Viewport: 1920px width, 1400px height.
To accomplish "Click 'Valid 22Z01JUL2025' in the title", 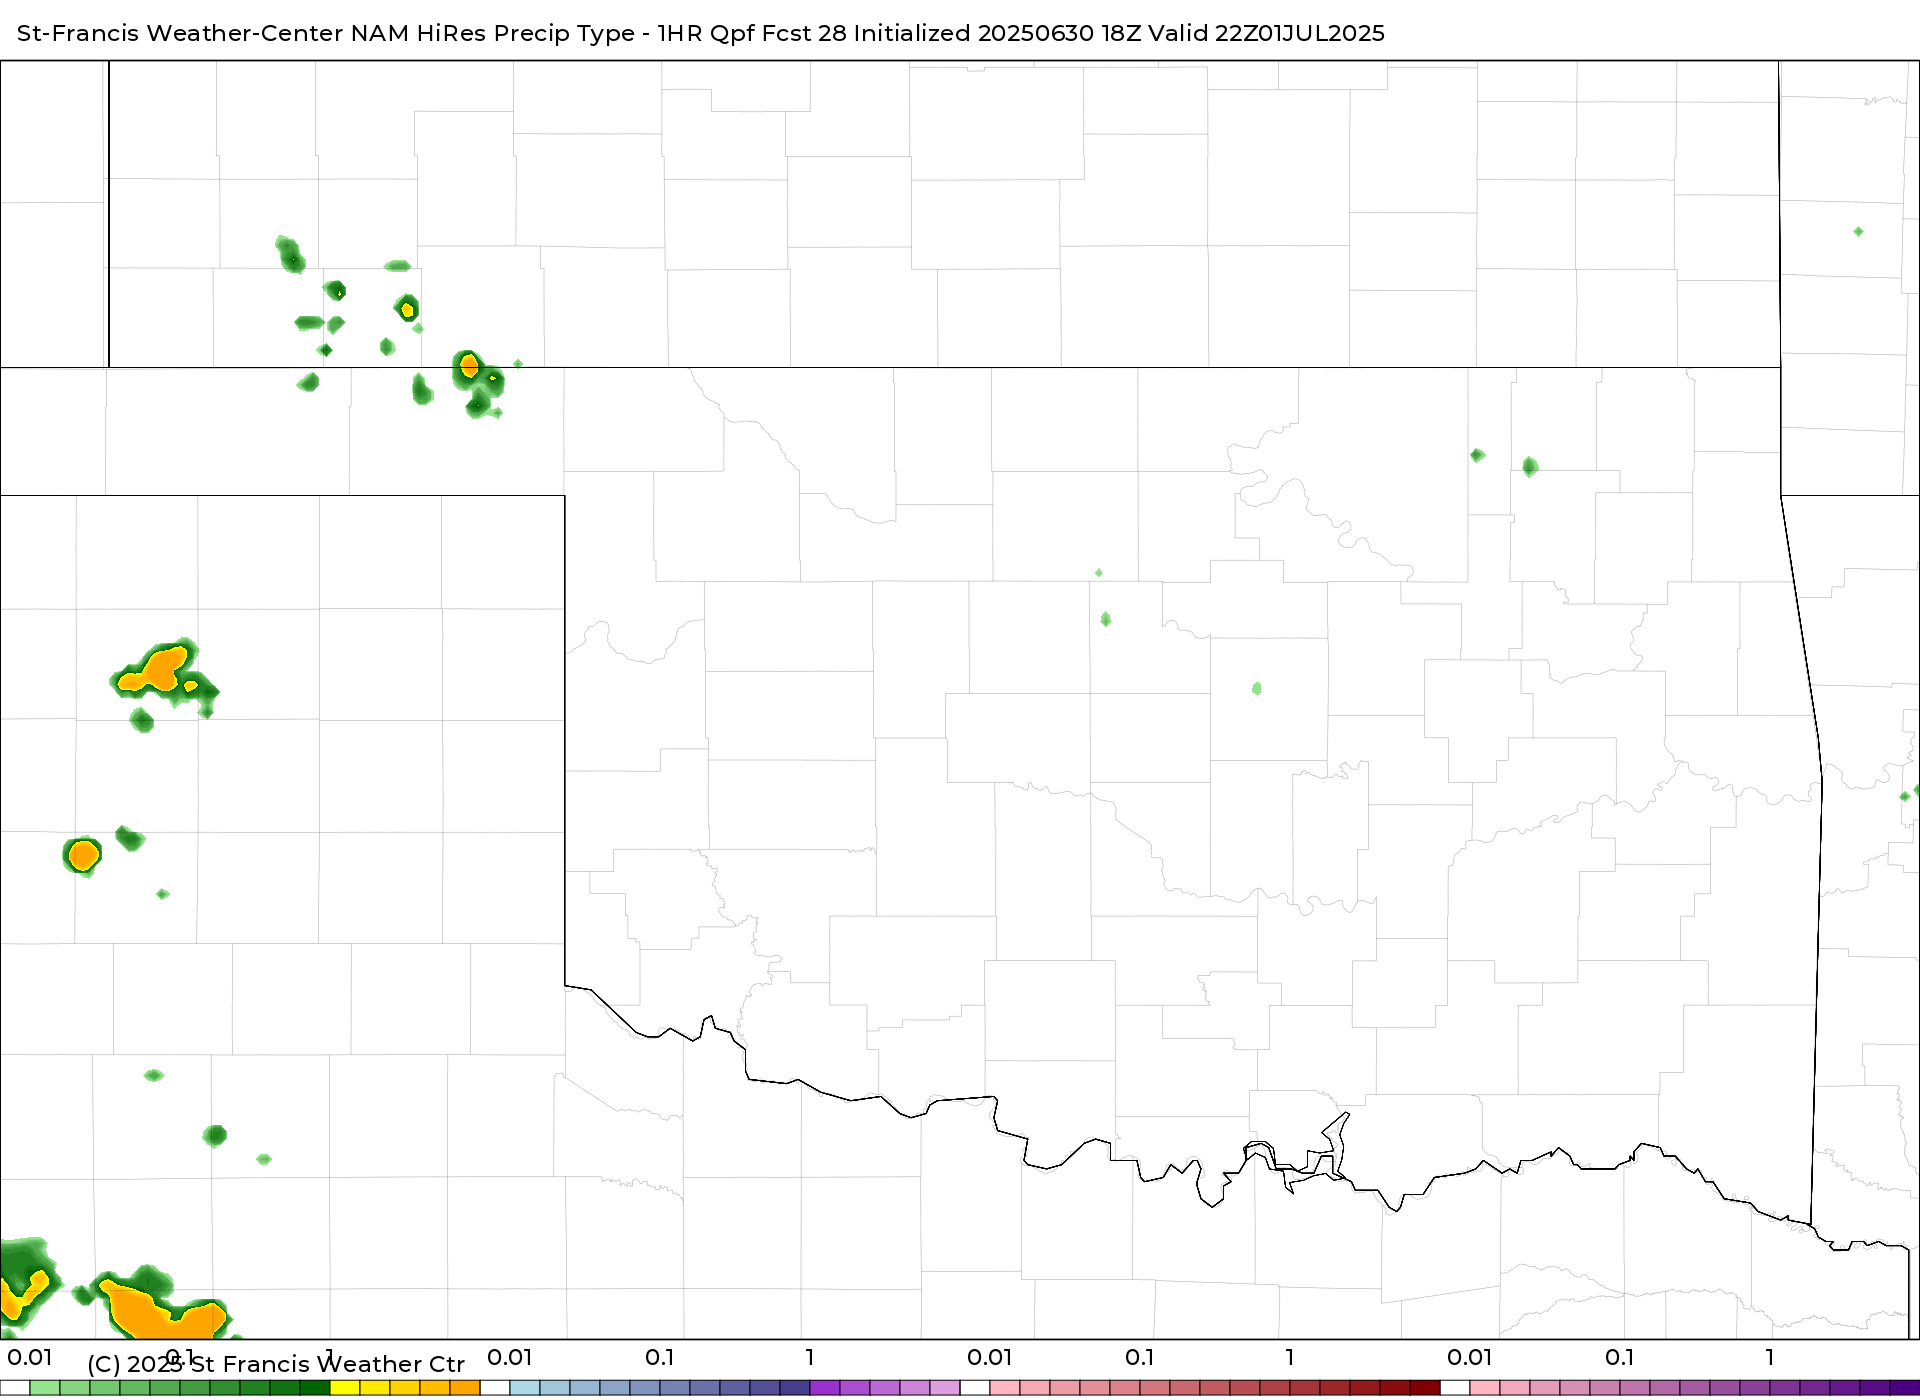I will pos(1267,33).
